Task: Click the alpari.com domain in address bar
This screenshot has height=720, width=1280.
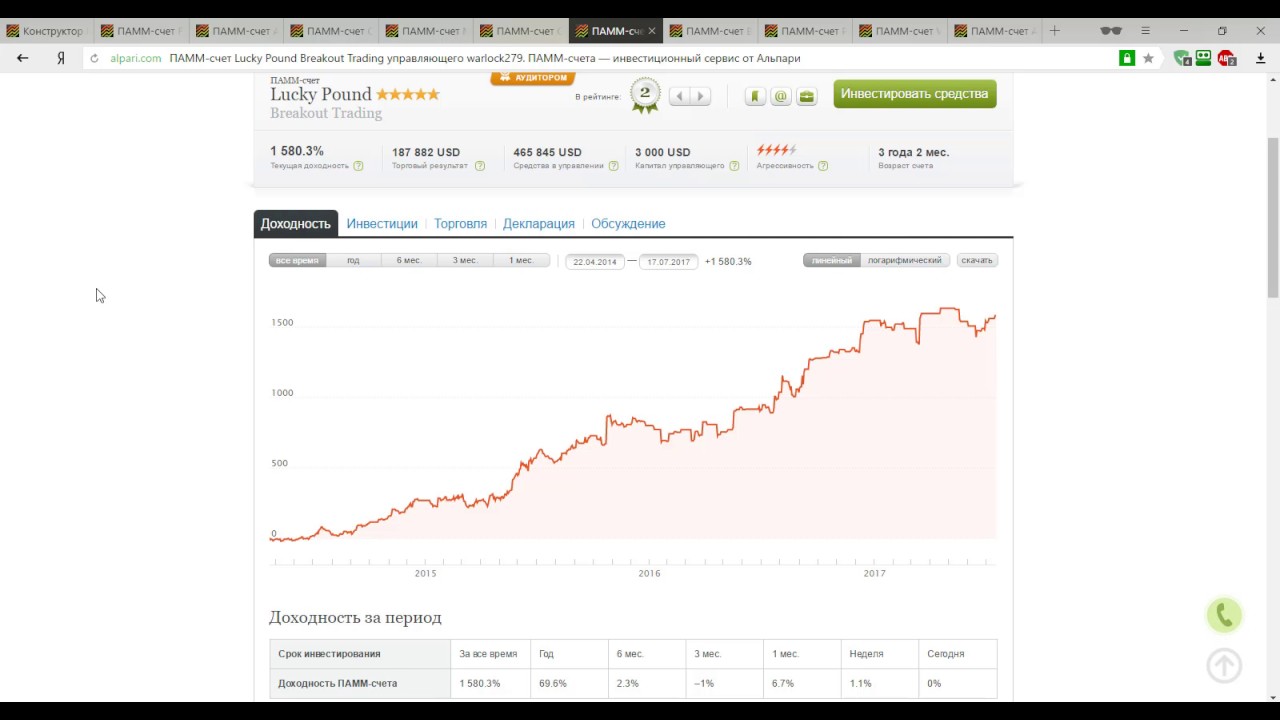Action: 136,58
